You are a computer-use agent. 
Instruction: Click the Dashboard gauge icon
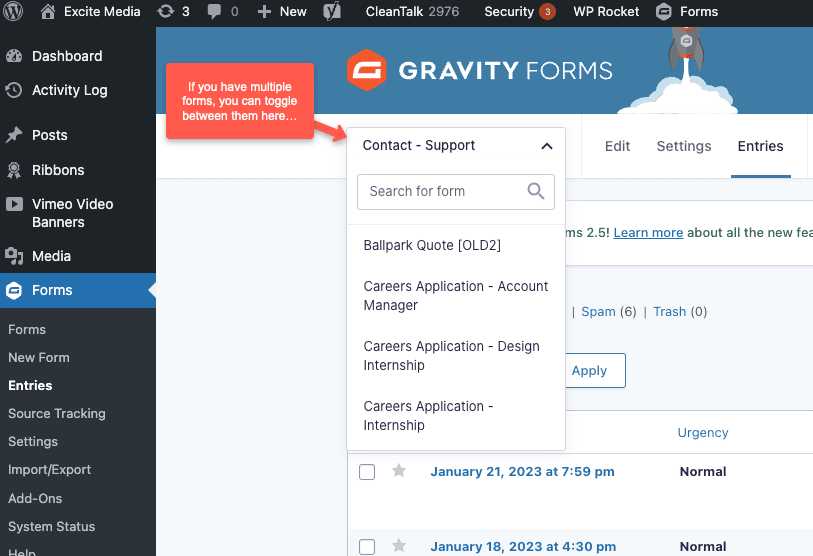tap(14, 56)
